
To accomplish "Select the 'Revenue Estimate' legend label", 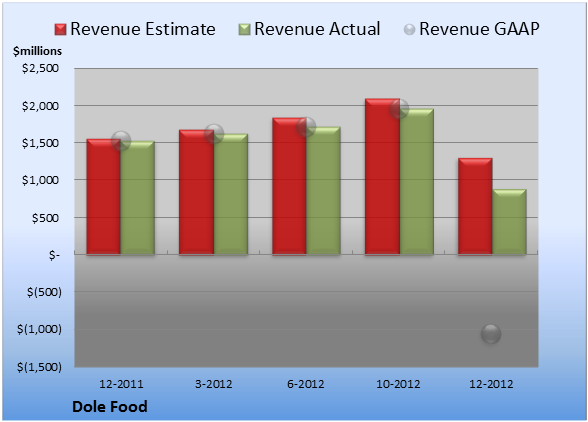I will (143, 29).
